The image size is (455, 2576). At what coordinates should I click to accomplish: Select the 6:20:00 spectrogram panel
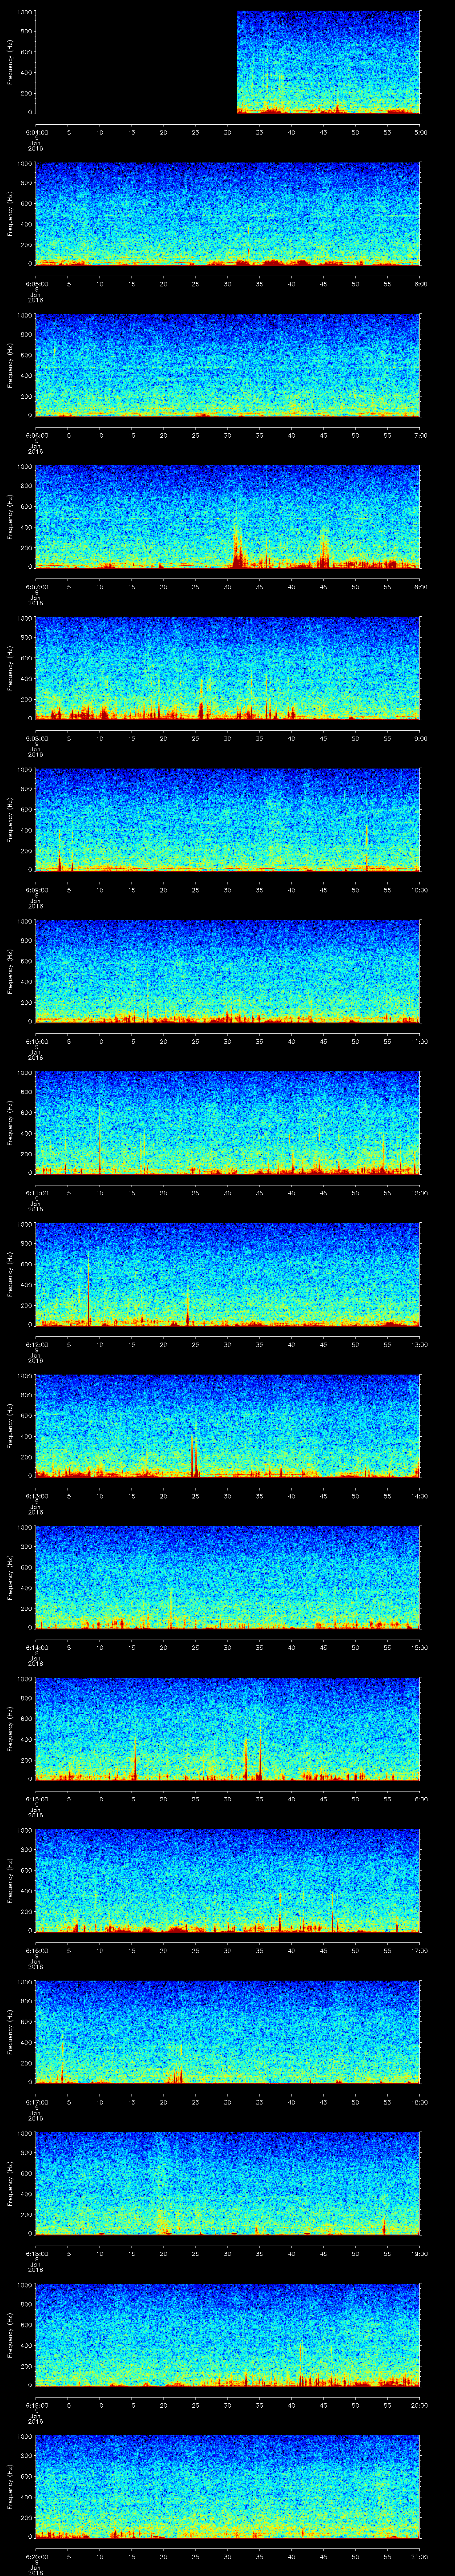tap(227, 2486)
